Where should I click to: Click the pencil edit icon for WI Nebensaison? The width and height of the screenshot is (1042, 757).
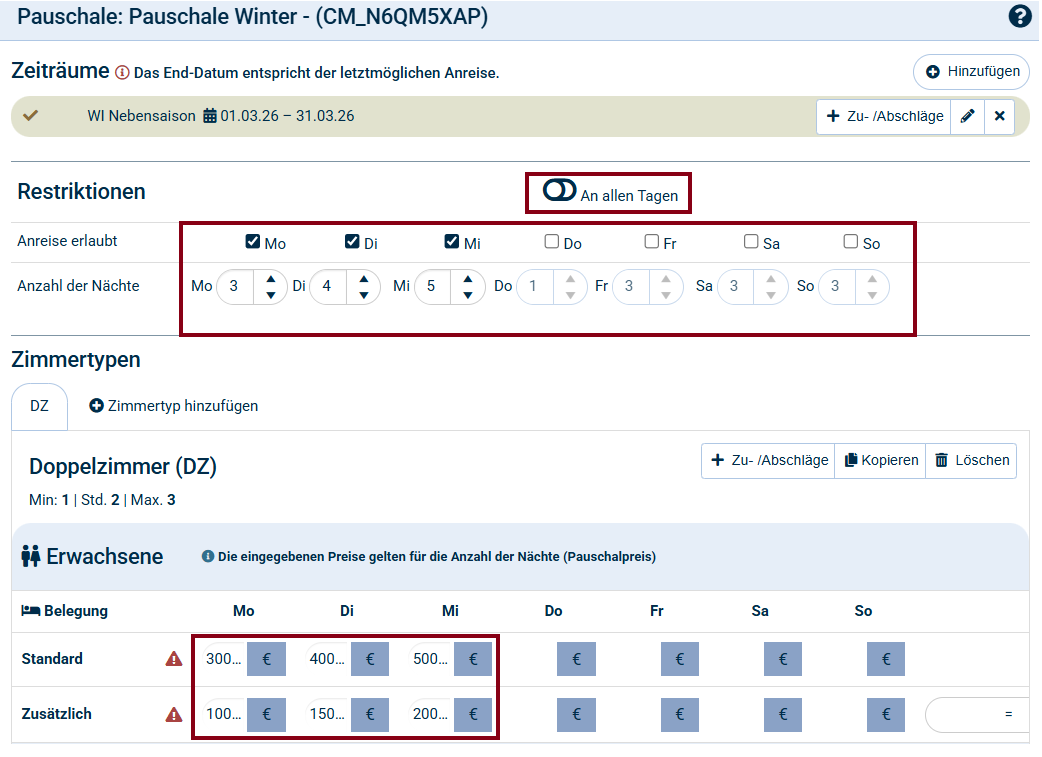point(967,117)
